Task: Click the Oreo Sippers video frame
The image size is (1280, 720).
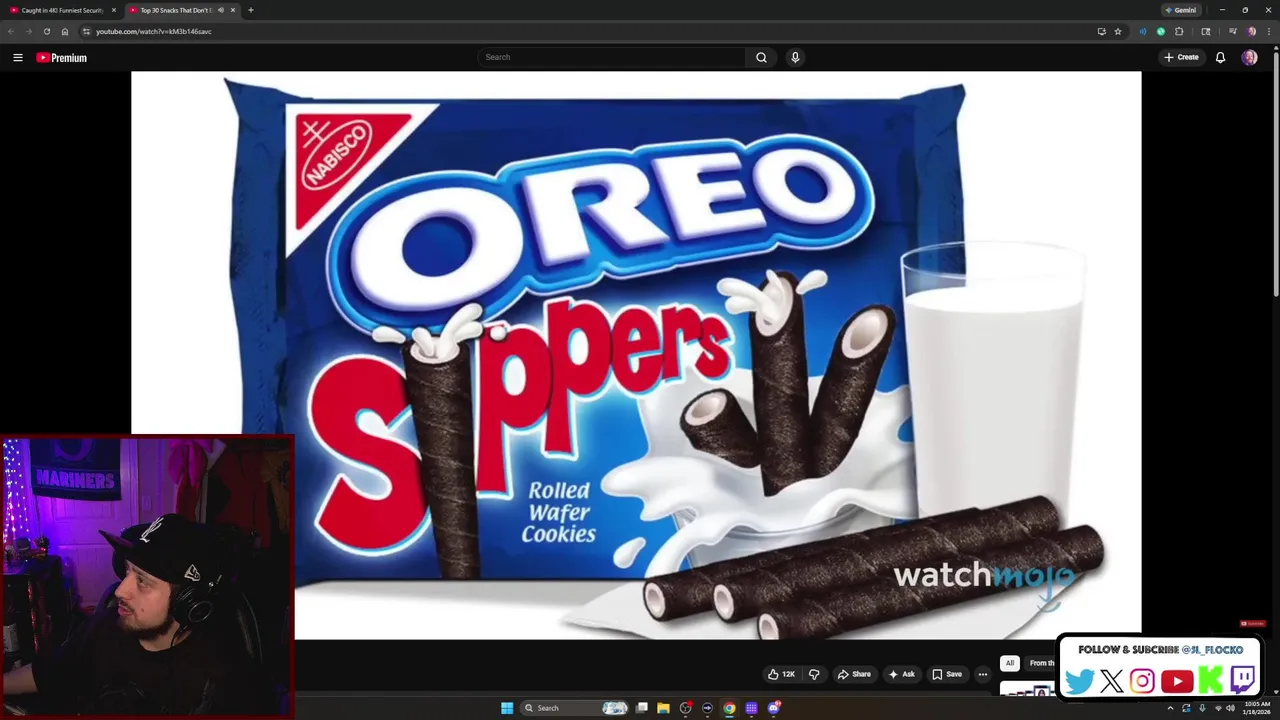Action: (x=636, y=355)
